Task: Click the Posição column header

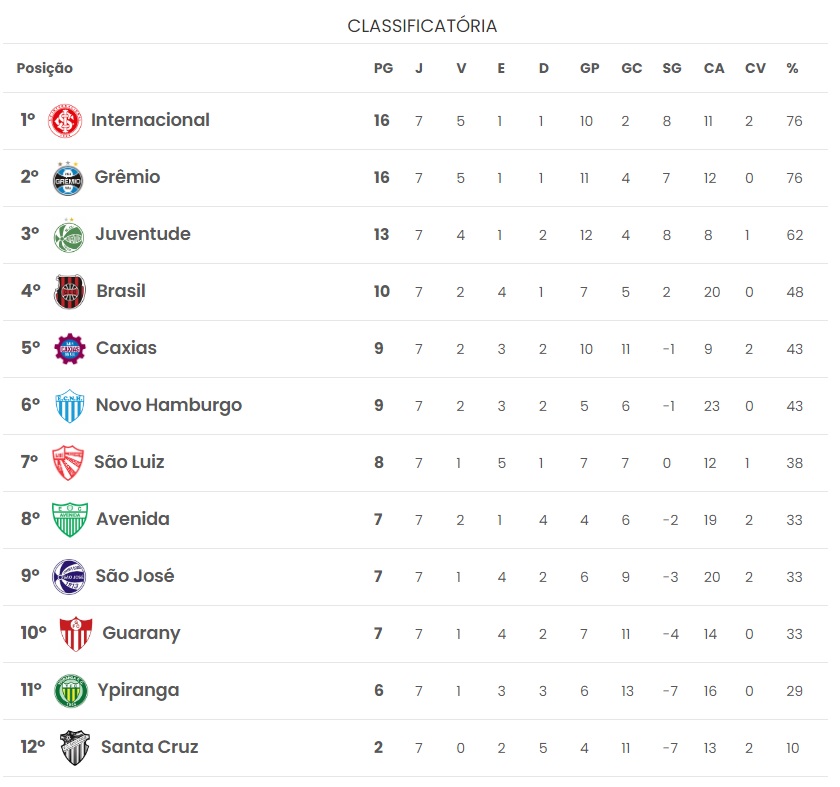Action: coord(44,69)
